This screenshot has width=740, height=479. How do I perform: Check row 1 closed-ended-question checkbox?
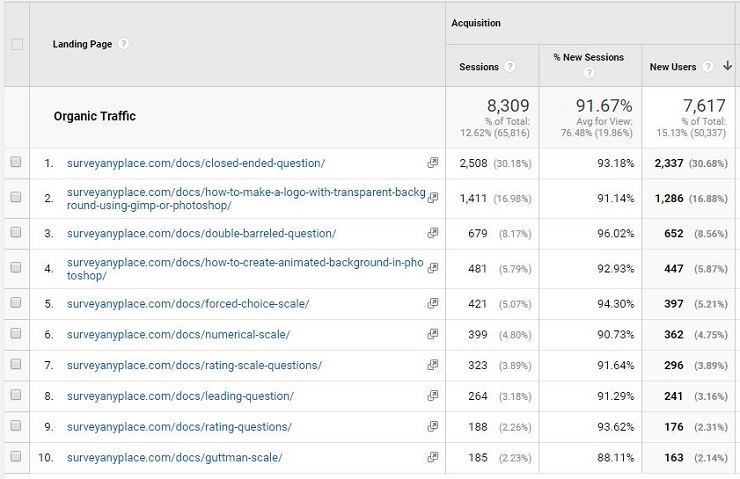pos(16,162)
